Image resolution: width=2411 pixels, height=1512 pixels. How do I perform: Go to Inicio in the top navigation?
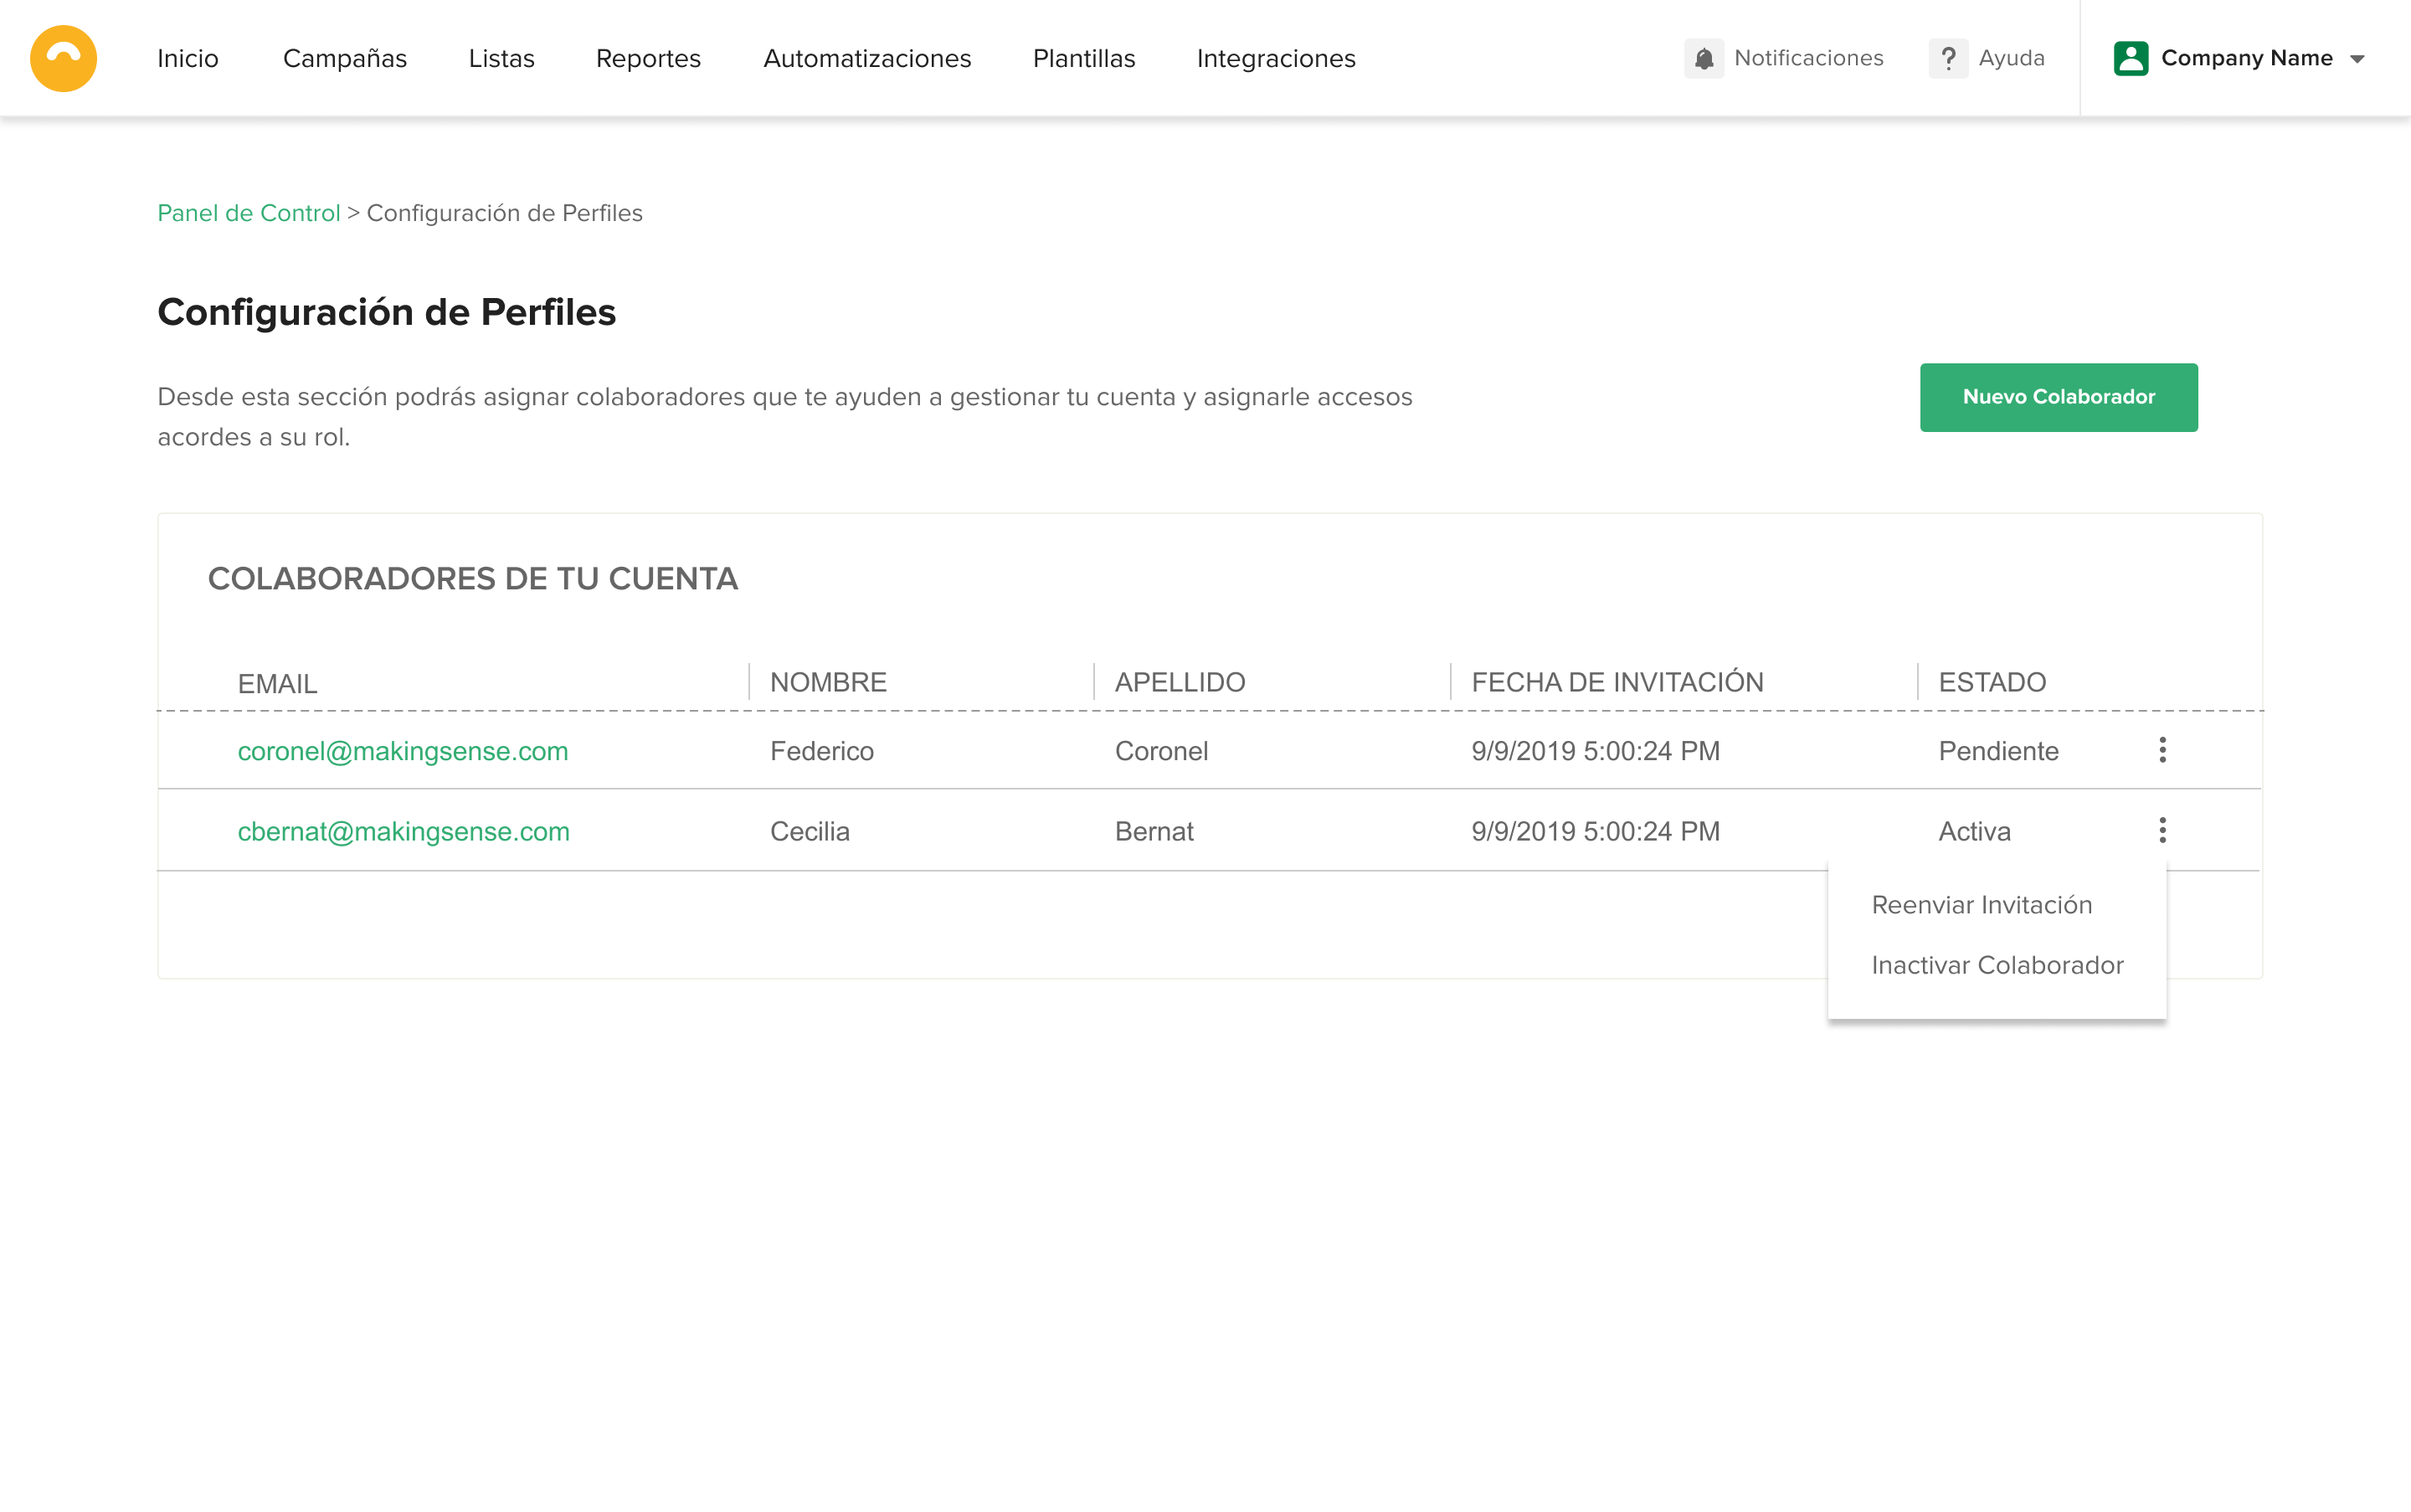pos(188,58)
